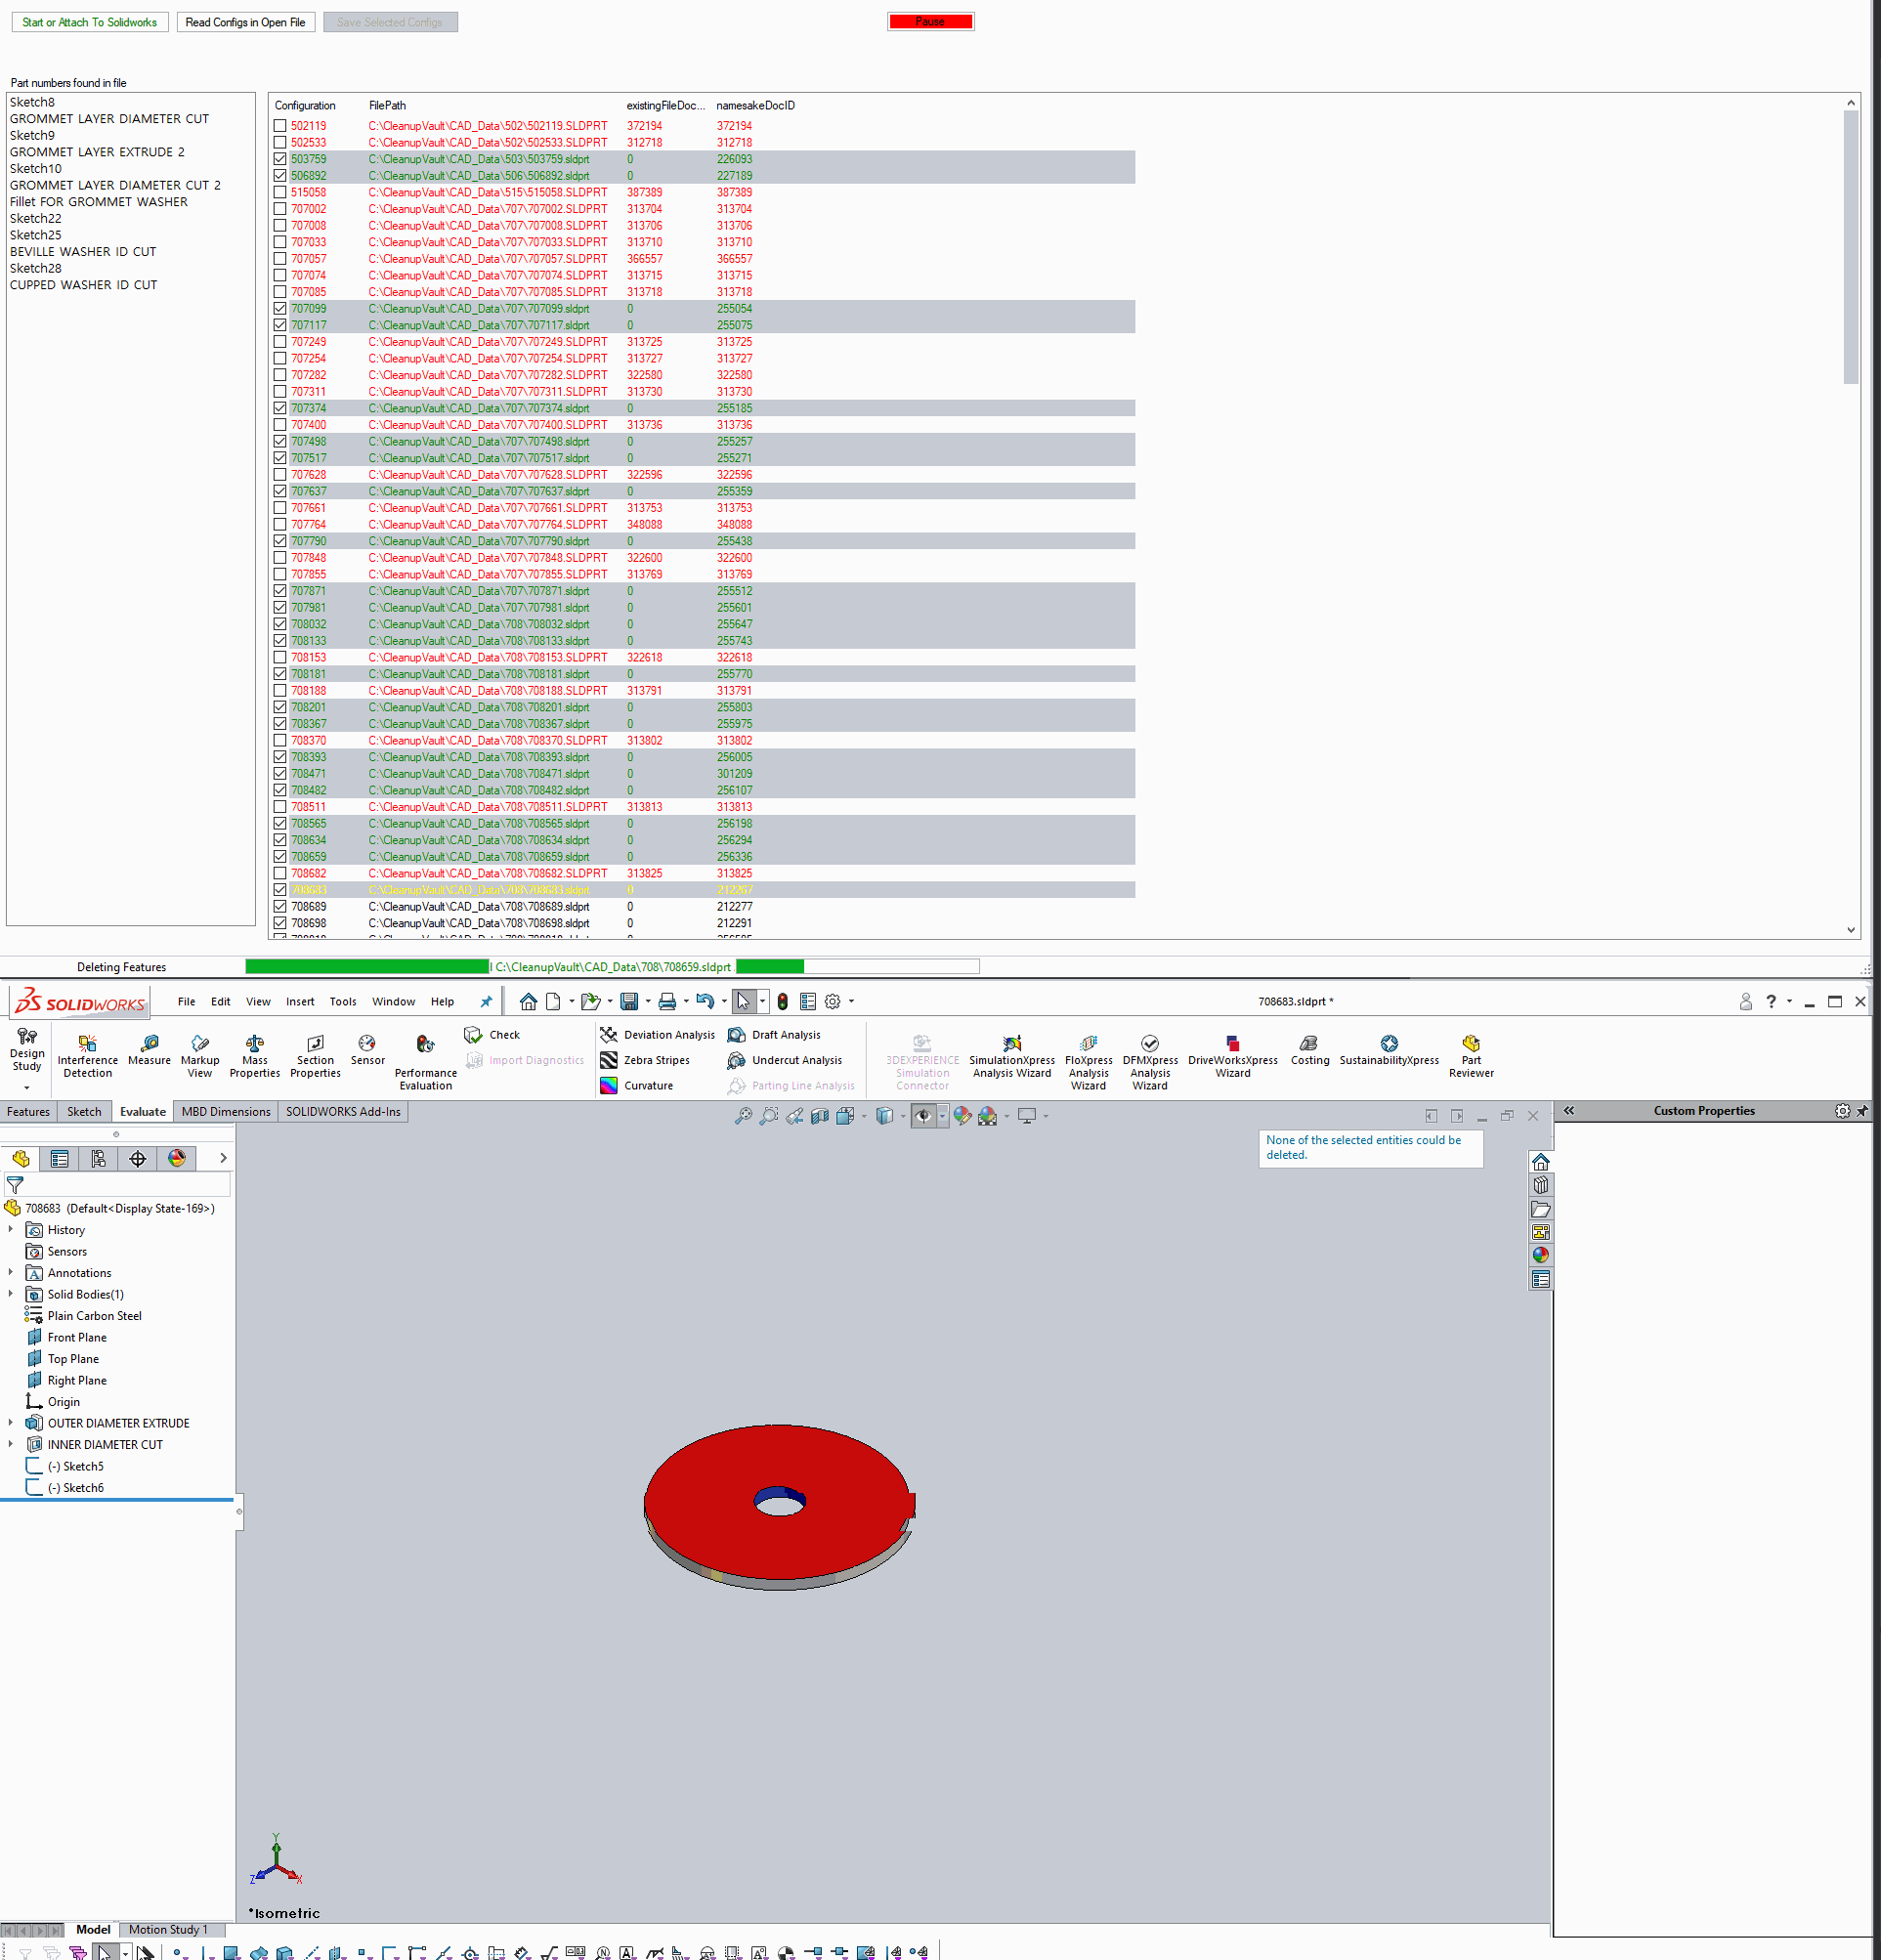Switch to the Features tab
The image size is (1881, 1960).
pos(28,1111)
